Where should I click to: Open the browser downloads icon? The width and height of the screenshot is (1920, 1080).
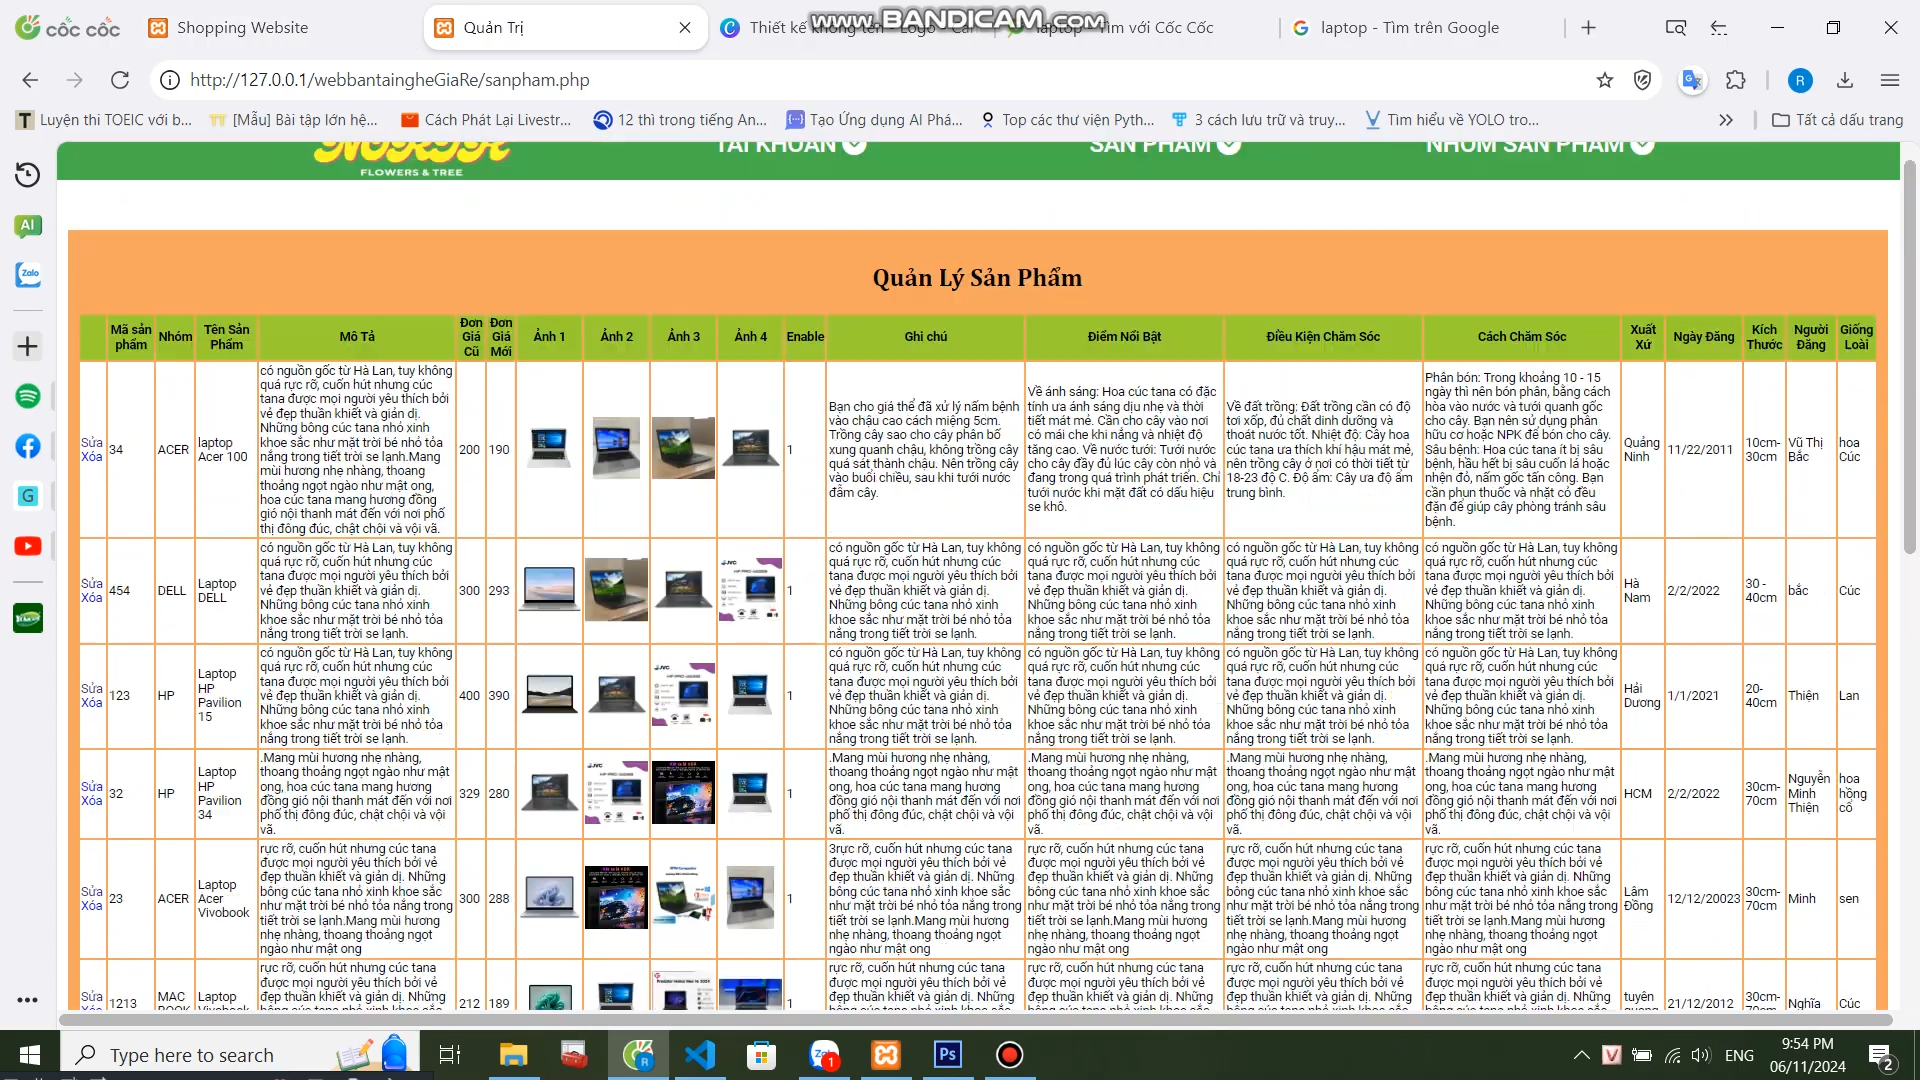(x=1845, y=80)
